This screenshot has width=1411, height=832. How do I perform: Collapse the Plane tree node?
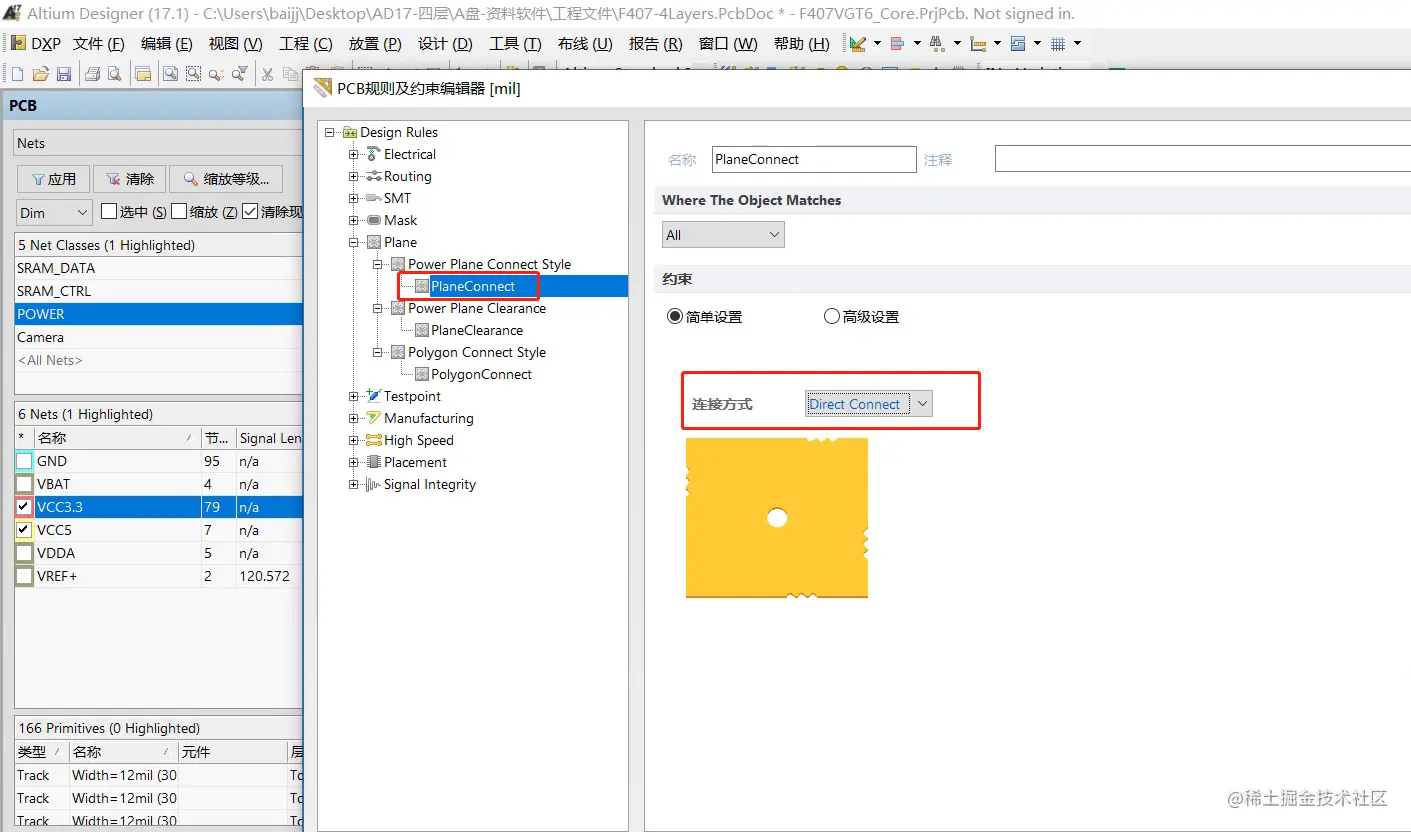[354, 242]
